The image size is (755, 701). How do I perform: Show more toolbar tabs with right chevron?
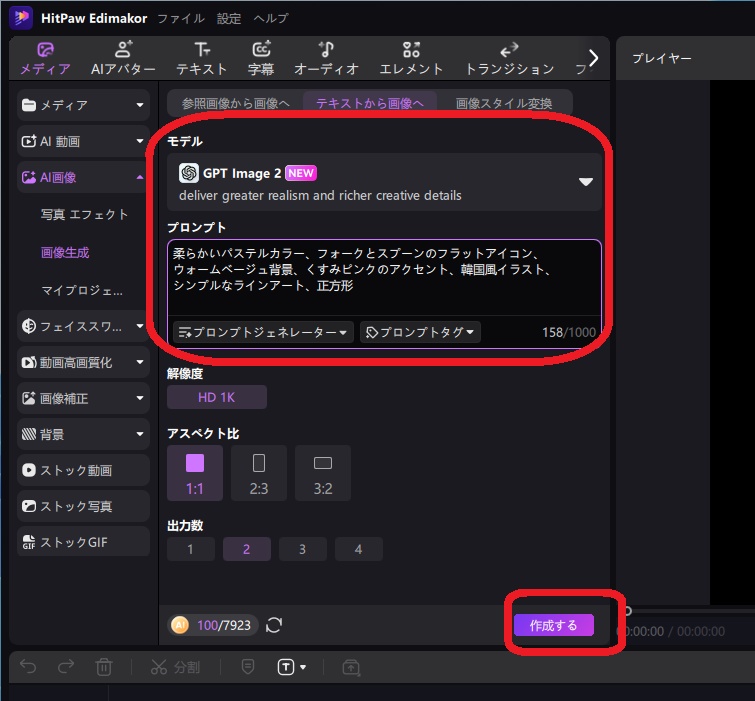pyautogui.click(x=594, y=58)
